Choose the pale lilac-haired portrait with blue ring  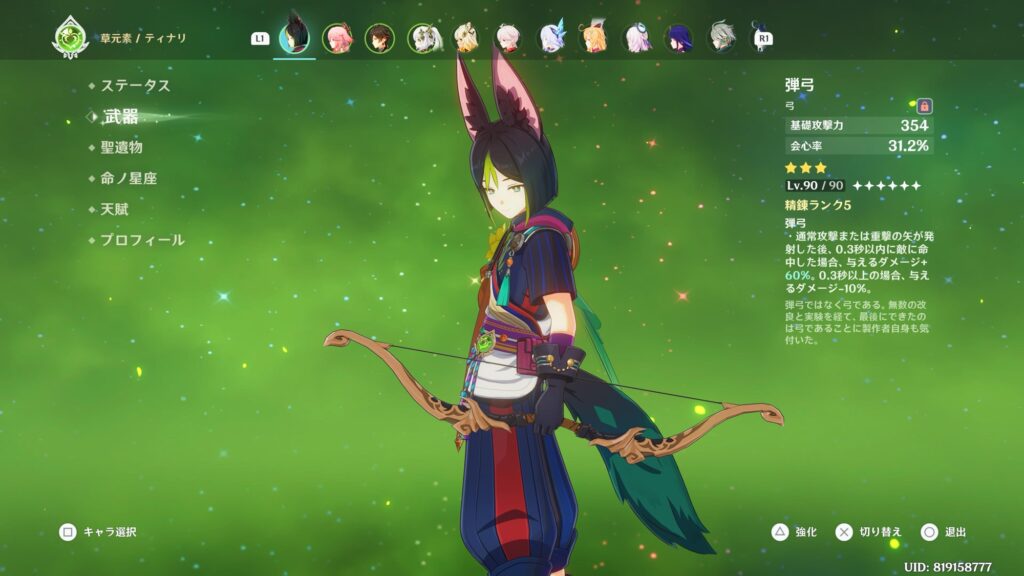pos(637,38)
